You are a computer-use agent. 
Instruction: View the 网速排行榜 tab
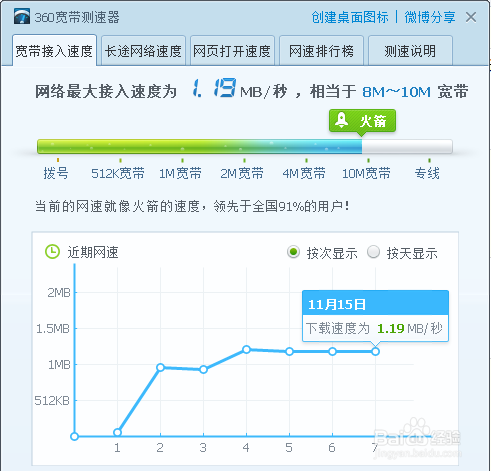(321, 51)
